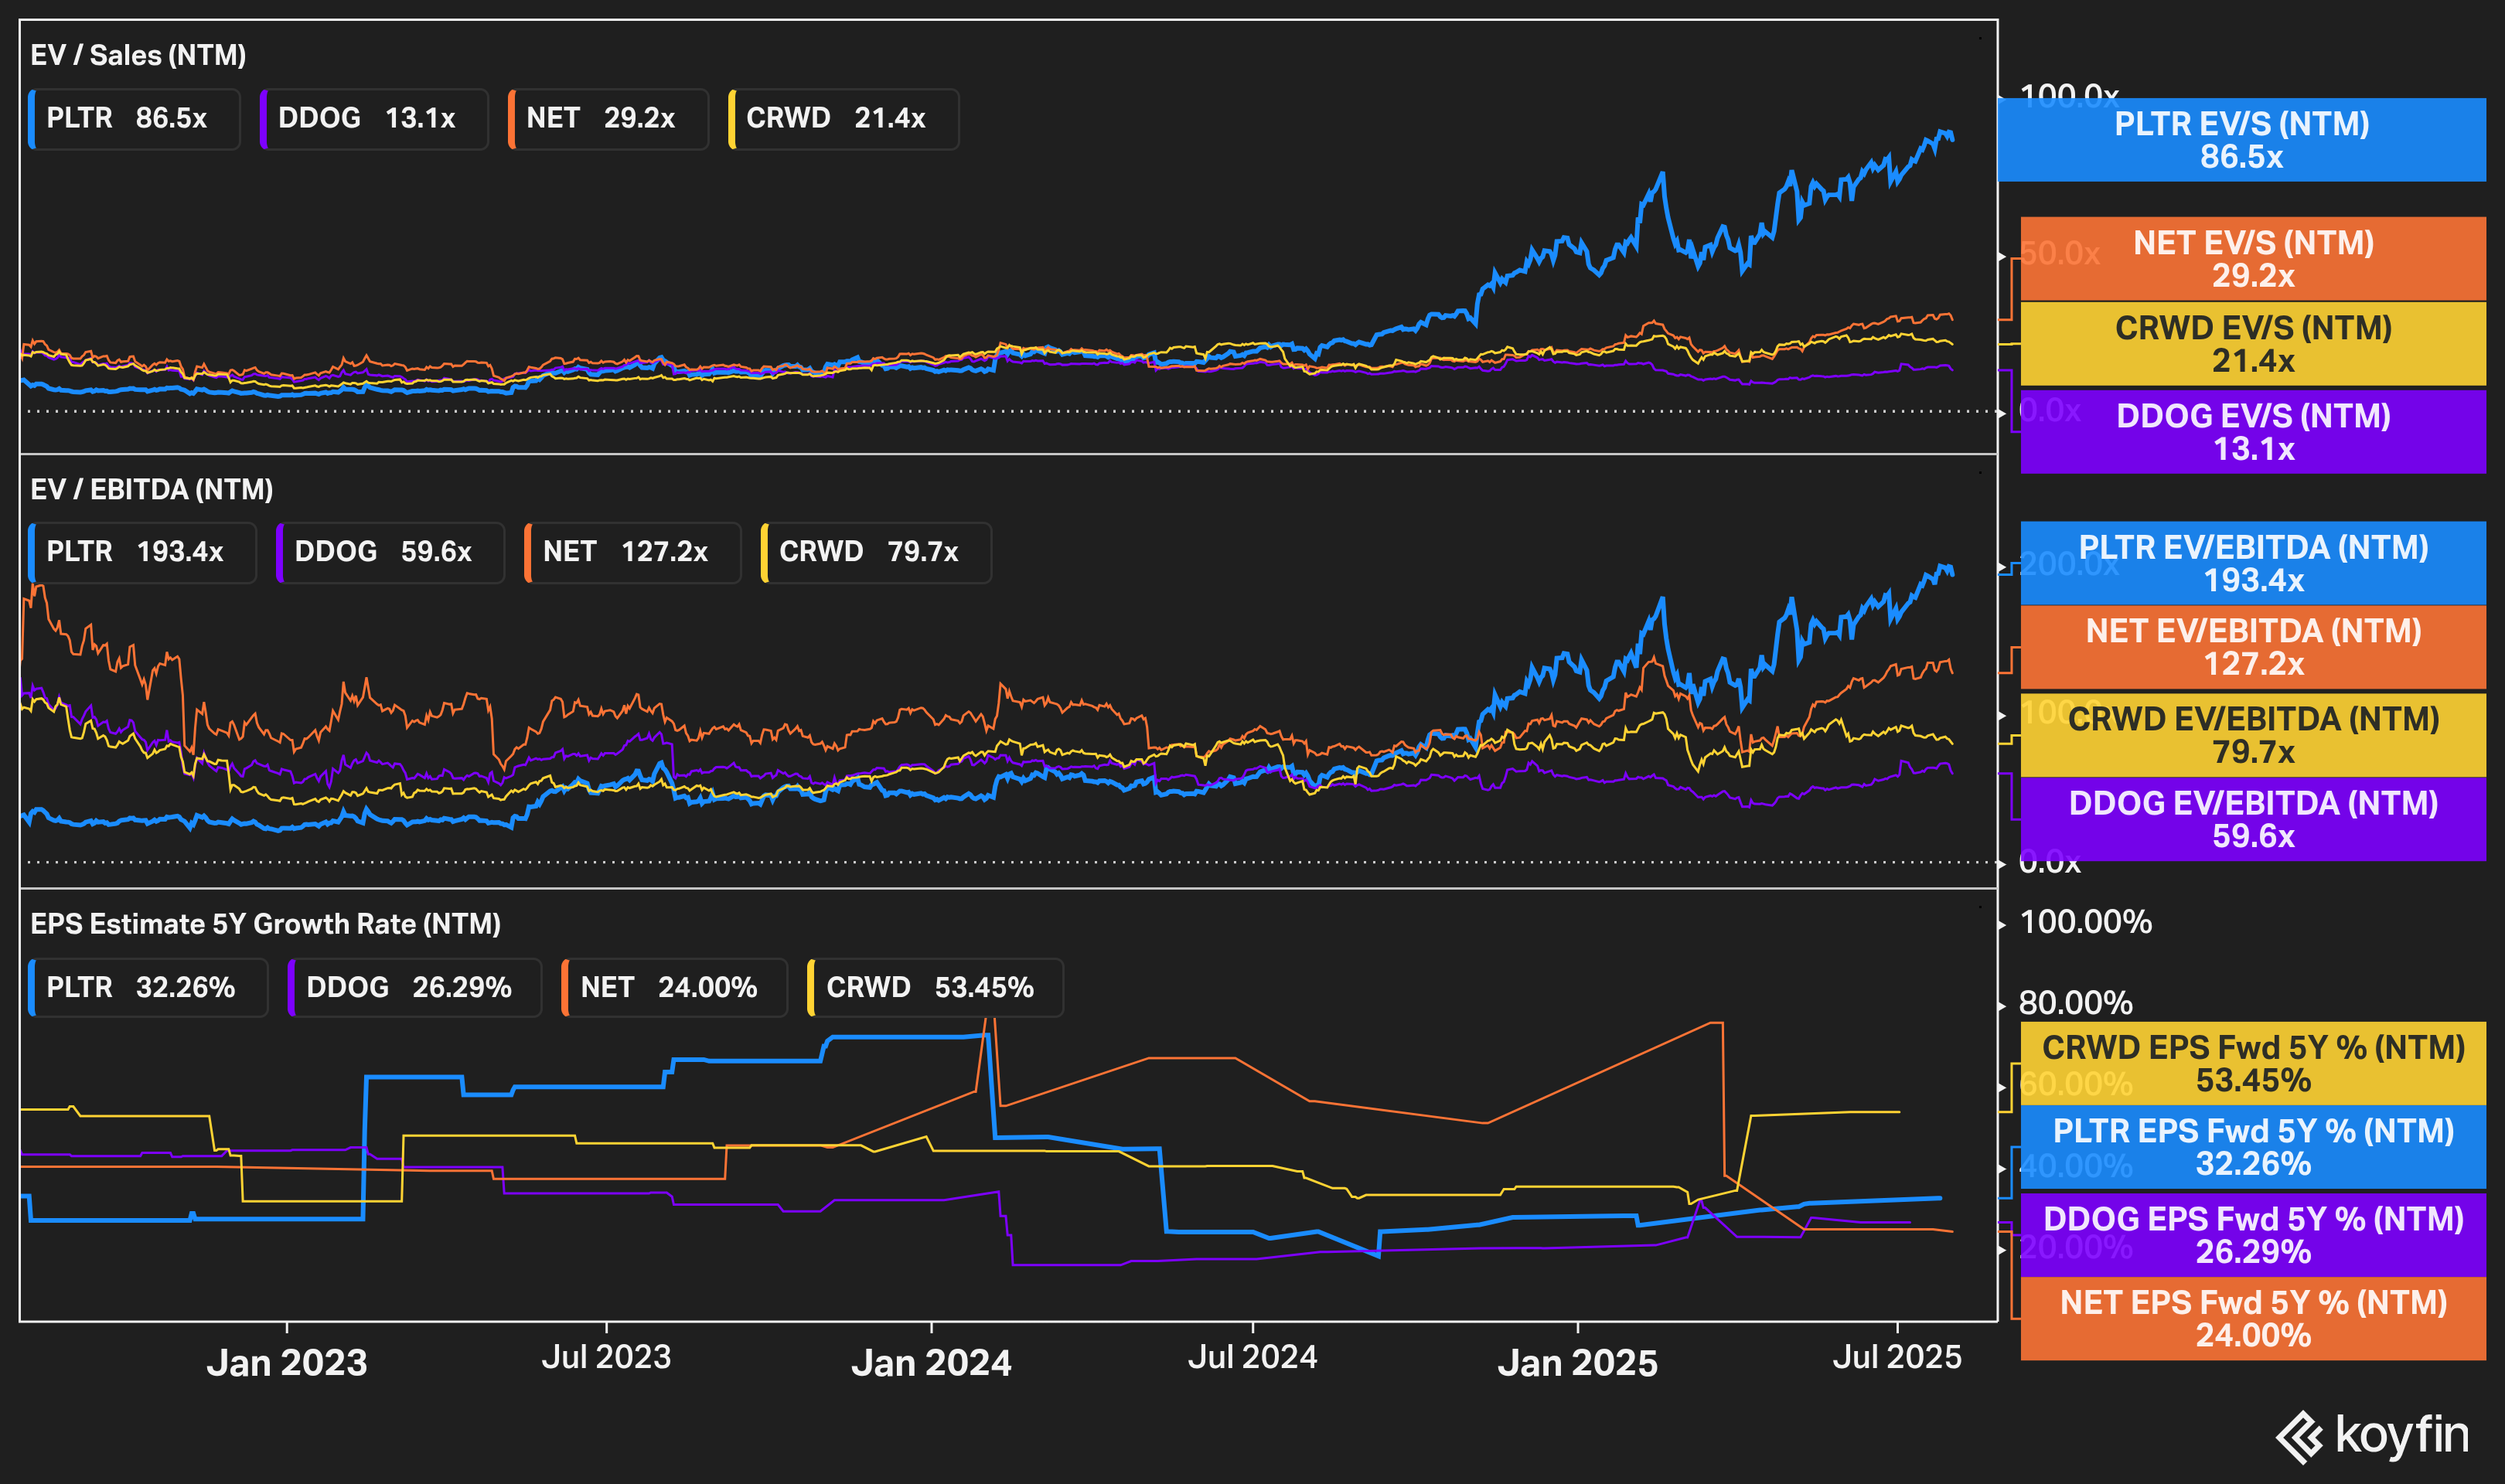Click EPS Estimate 5Y Growth Rate title
The image size is (2505, 1484).
point(265,924)
